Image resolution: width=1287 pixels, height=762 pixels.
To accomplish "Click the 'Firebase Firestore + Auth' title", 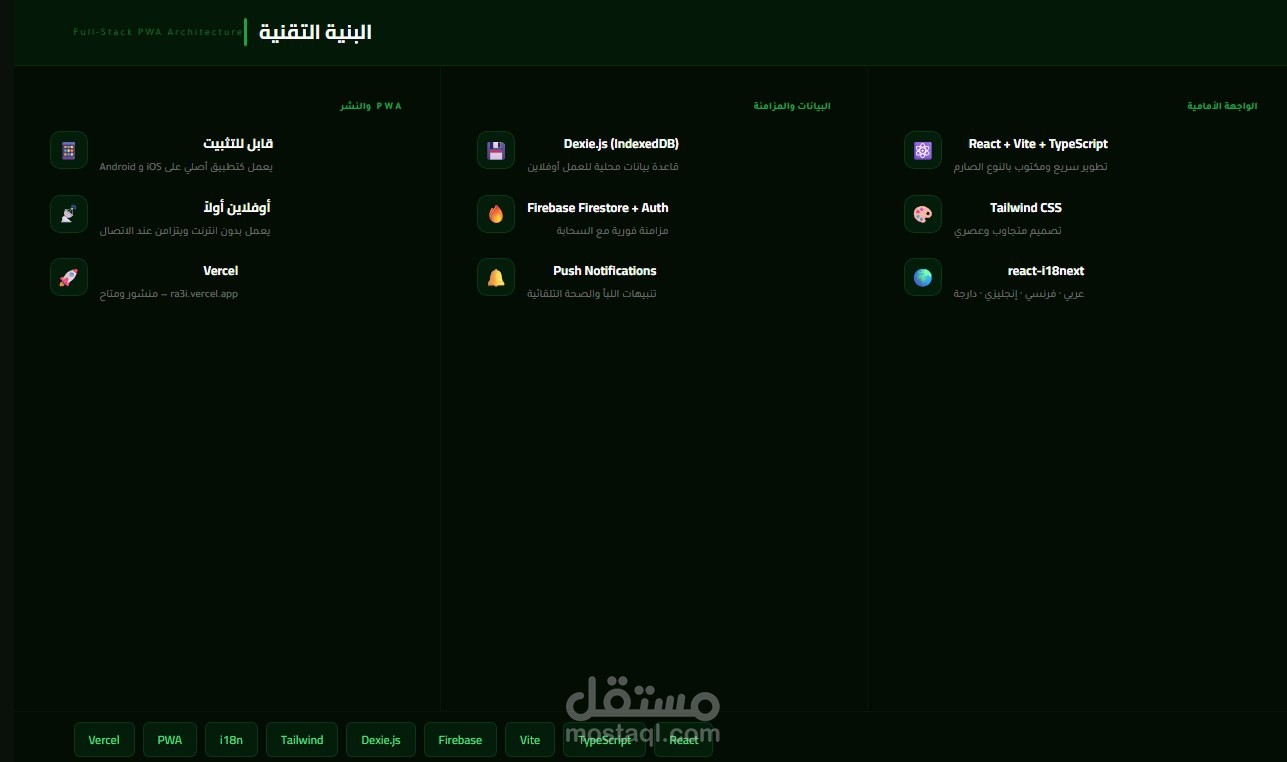I will coord(598,208).
